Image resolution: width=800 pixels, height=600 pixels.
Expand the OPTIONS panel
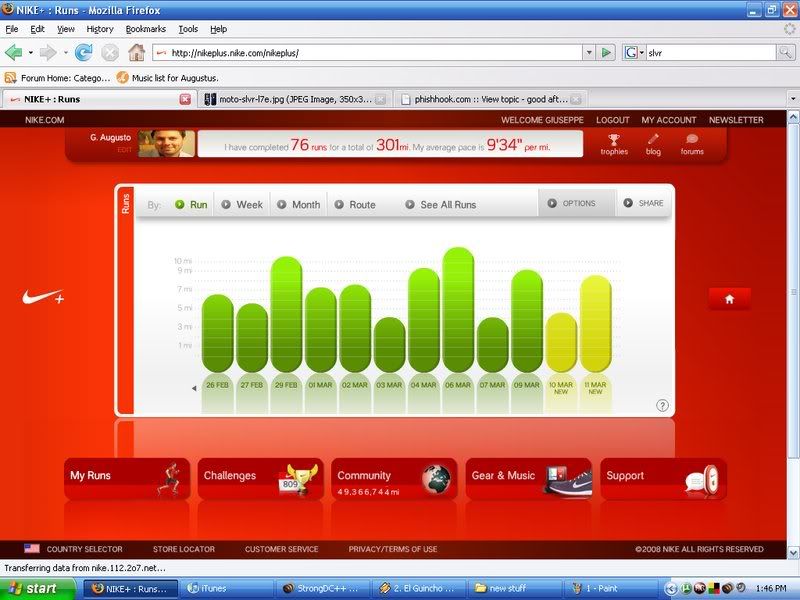(x=571, y=203)
